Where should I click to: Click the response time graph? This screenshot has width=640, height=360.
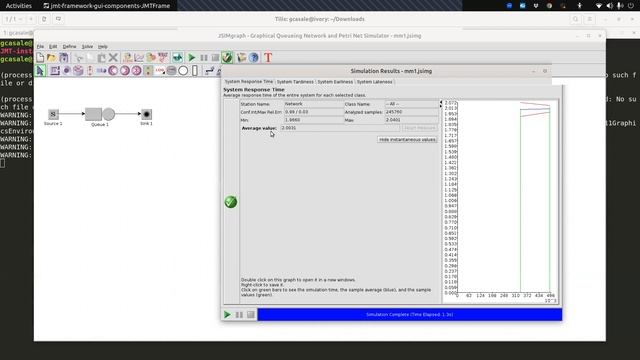500,202
